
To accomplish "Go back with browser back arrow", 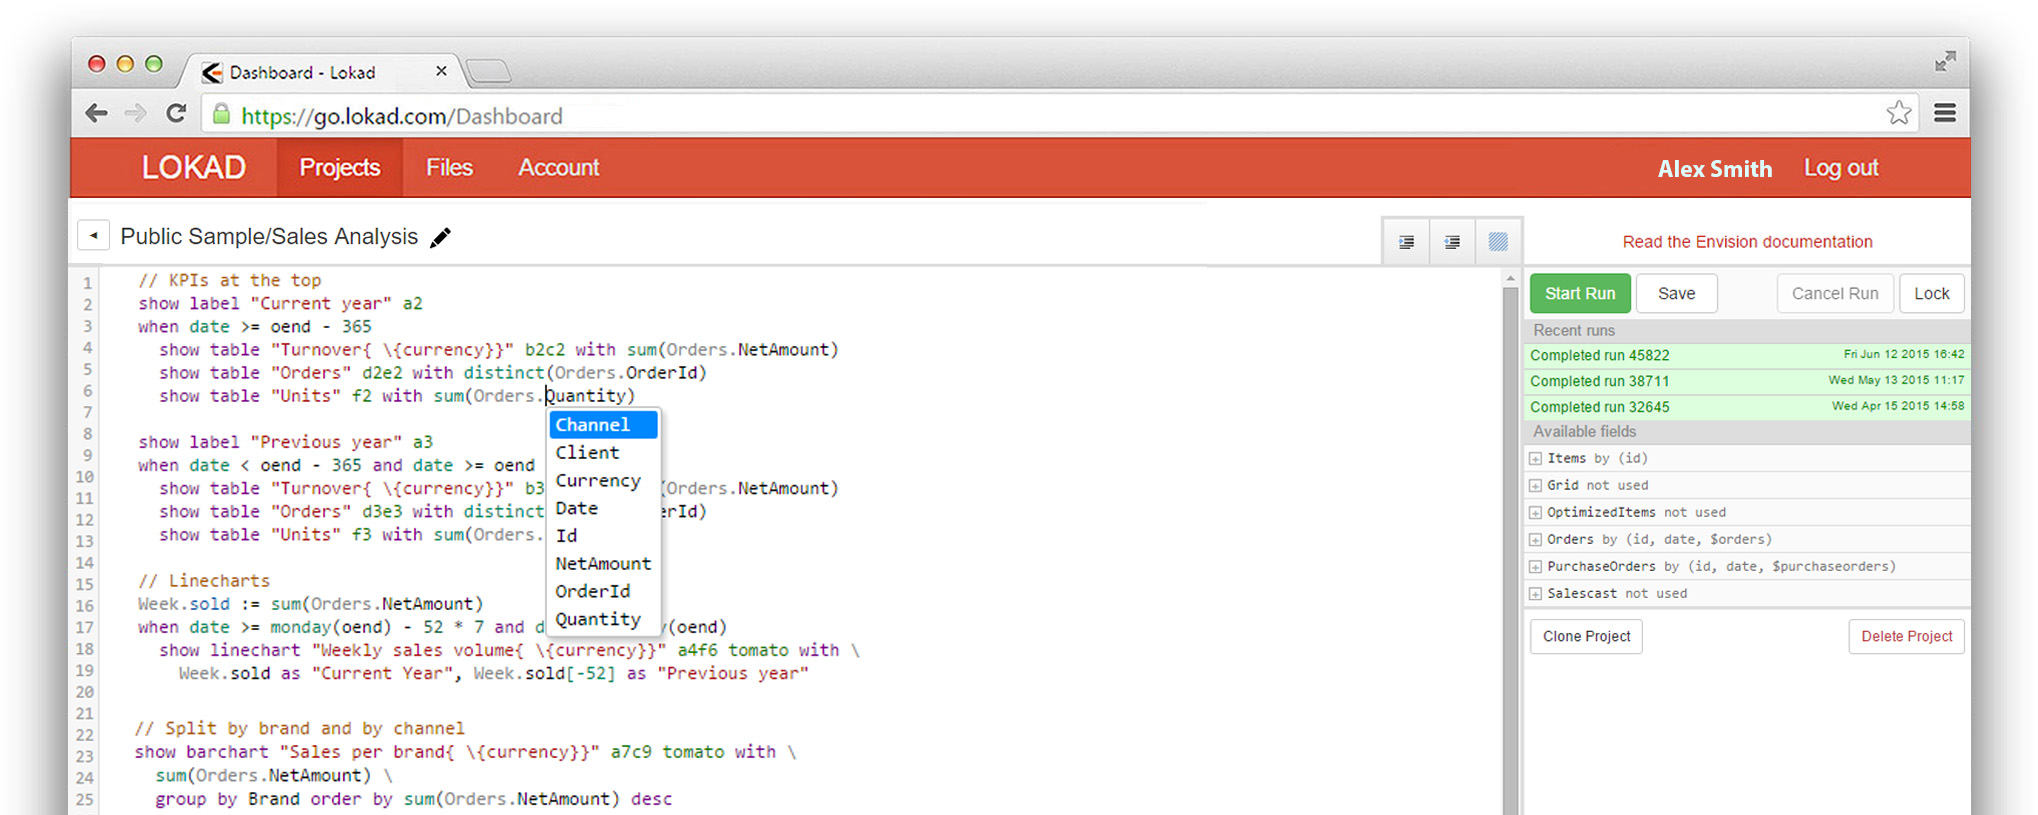I will pyautogui.click(x=96, y=114).
